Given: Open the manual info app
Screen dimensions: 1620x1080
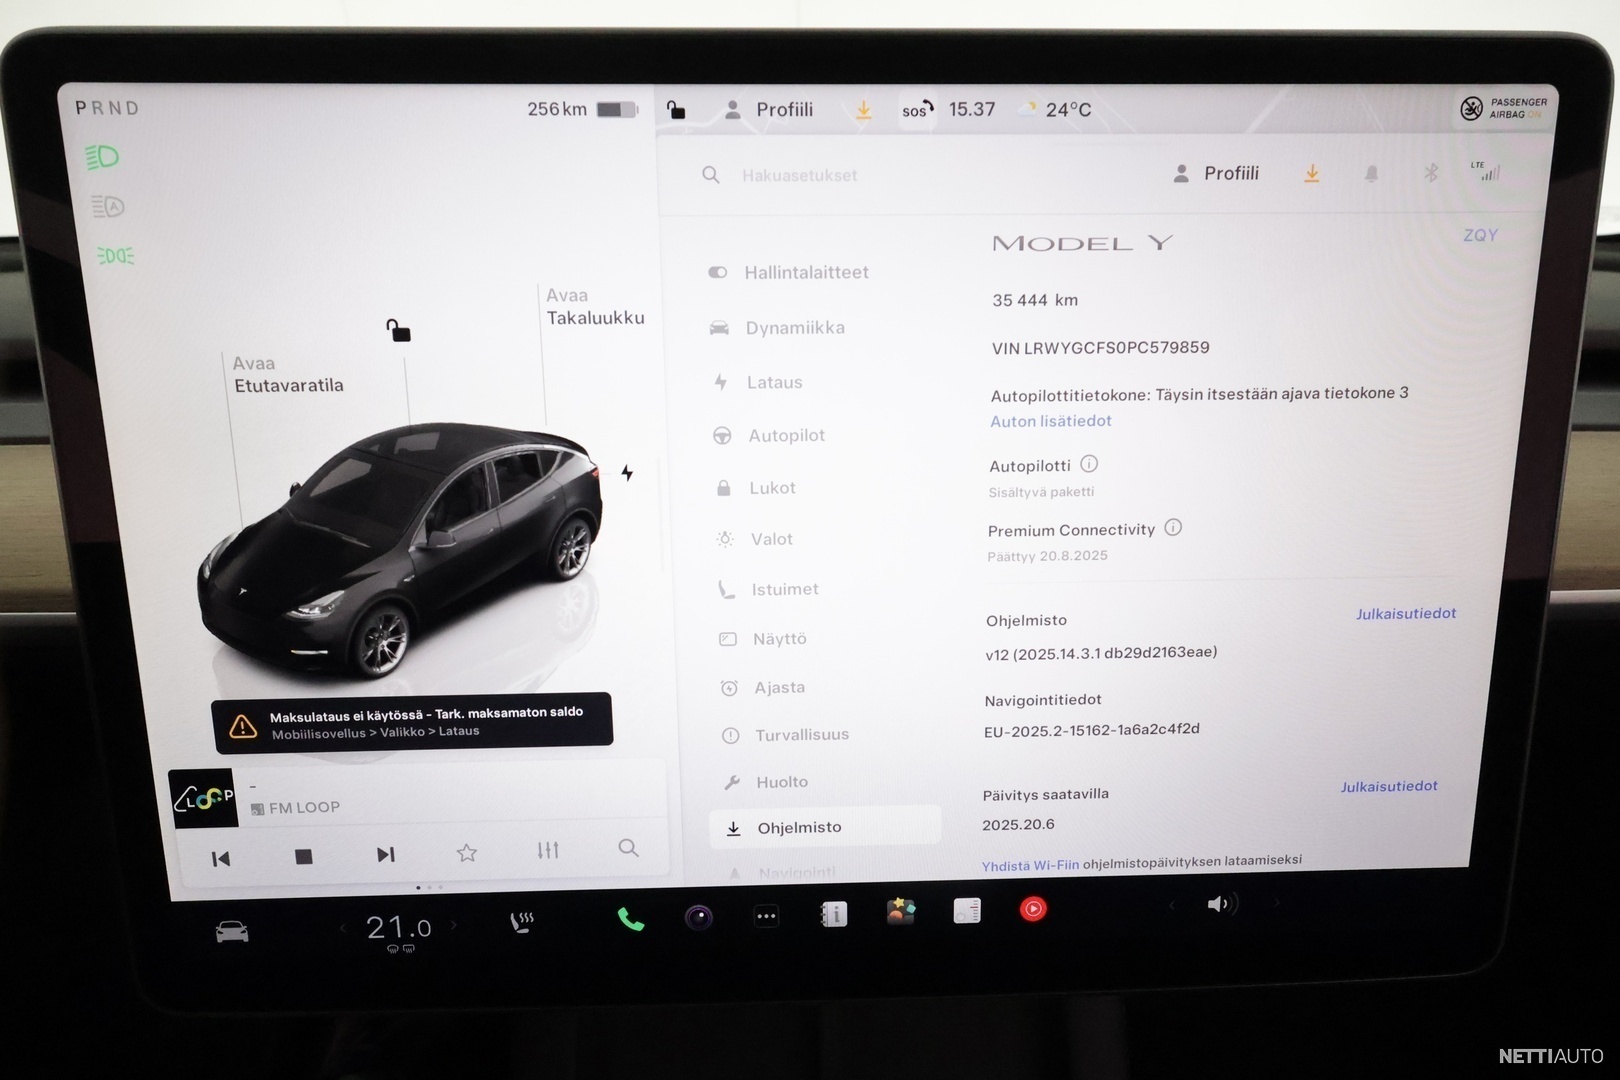Looking at the screenshot, I should pyautogui.click(x=833, y=913).
